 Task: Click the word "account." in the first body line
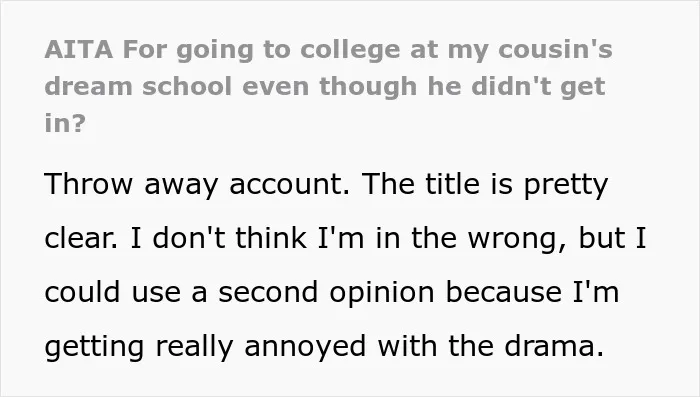tap(289, 184)
